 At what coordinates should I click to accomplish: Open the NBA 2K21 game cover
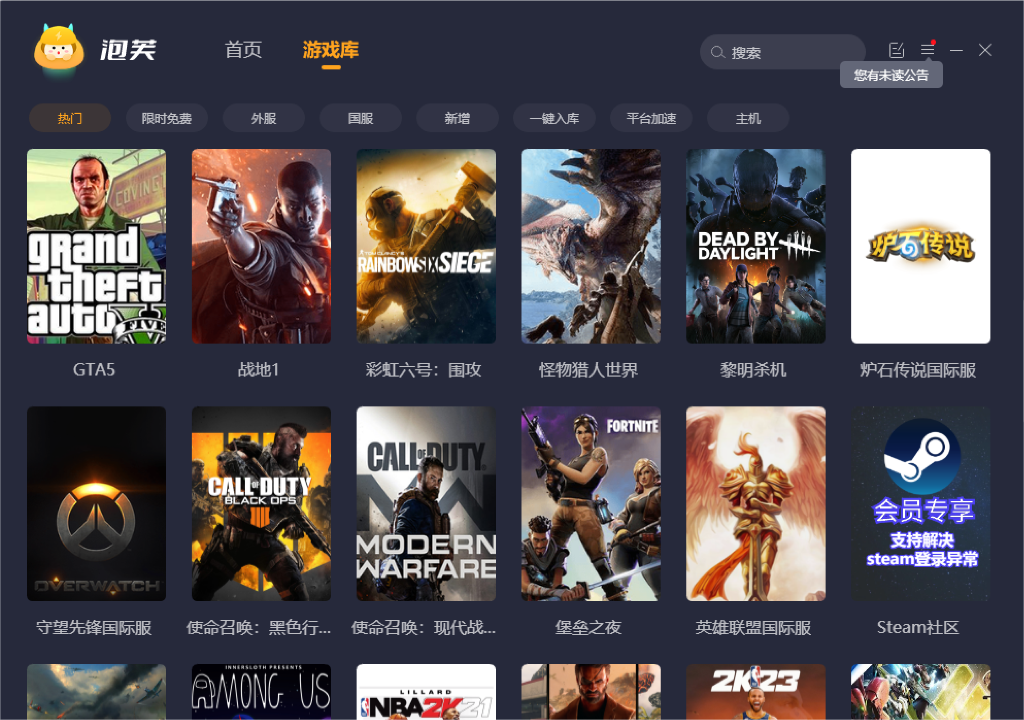tap(426, 692)
